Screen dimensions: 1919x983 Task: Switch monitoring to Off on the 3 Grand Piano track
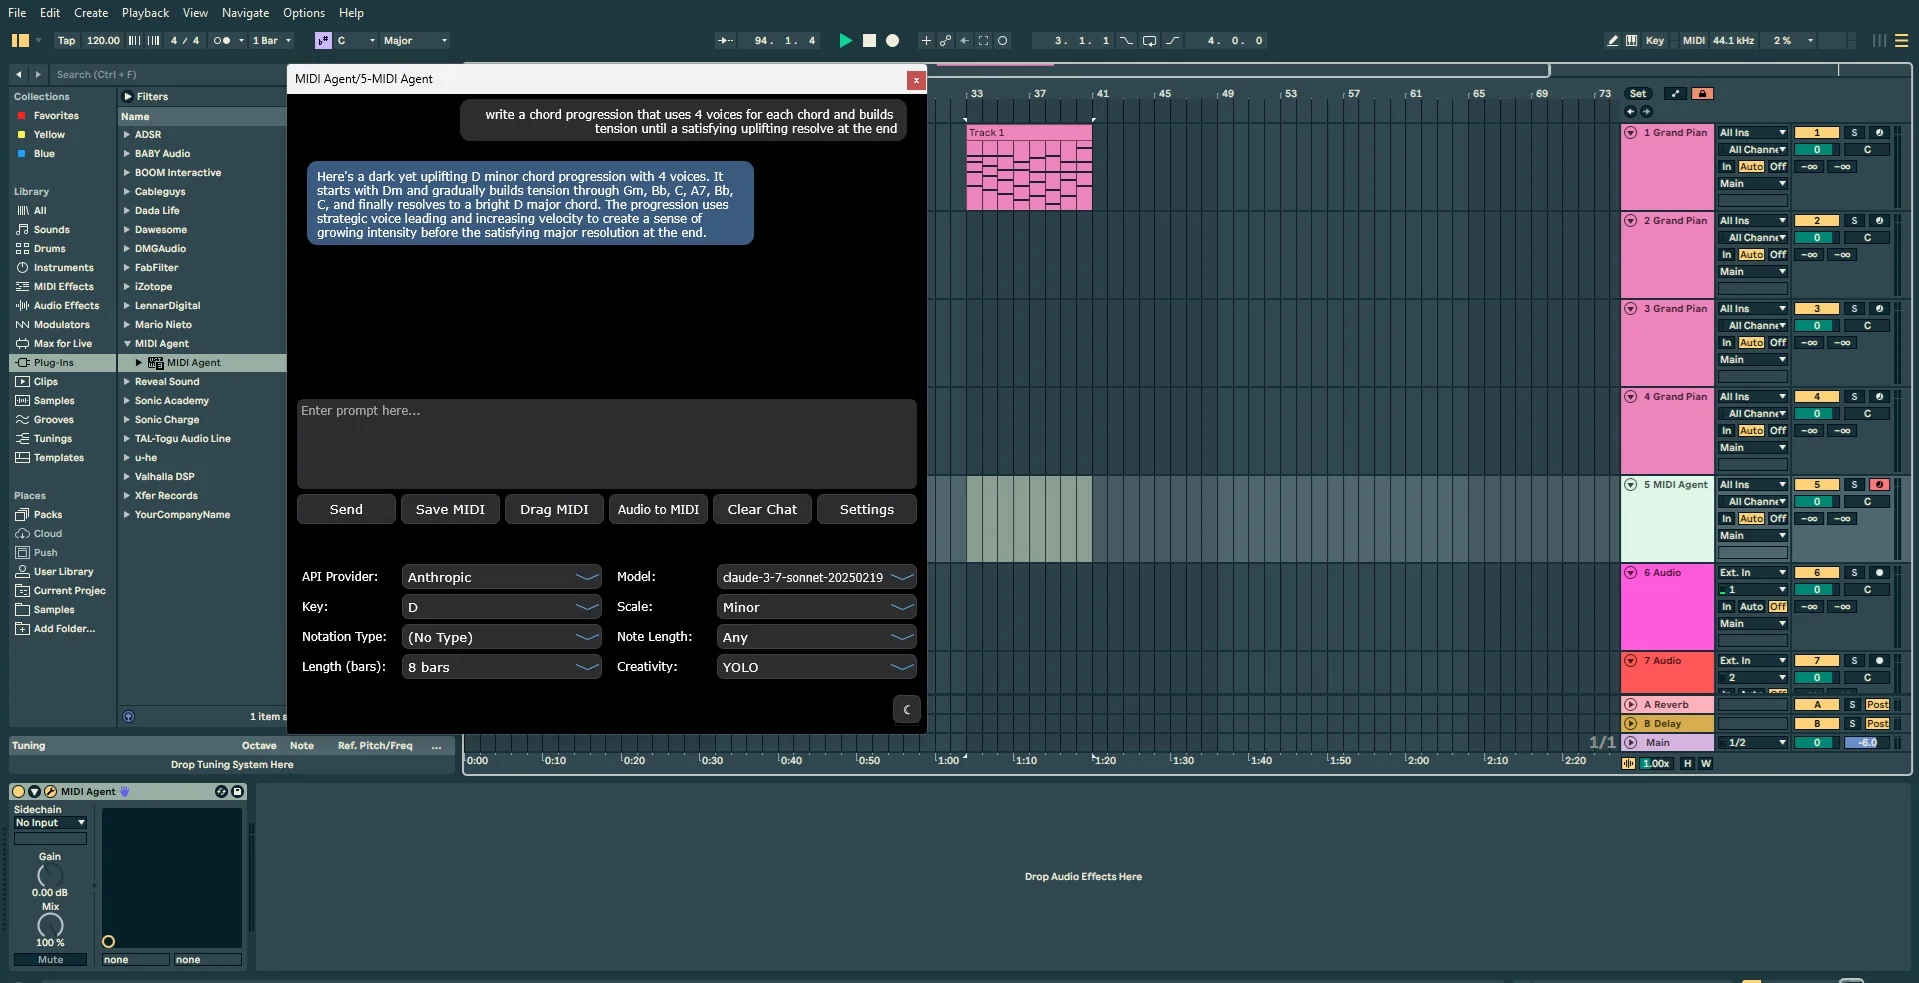1776,342
